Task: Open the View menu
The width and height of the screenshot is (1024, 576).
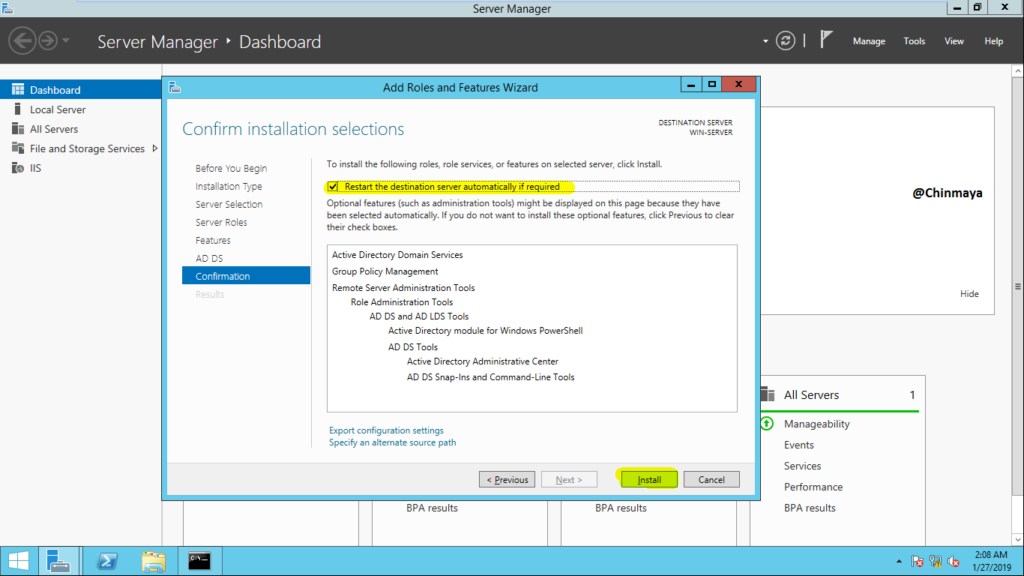Action: pos(953,40)
